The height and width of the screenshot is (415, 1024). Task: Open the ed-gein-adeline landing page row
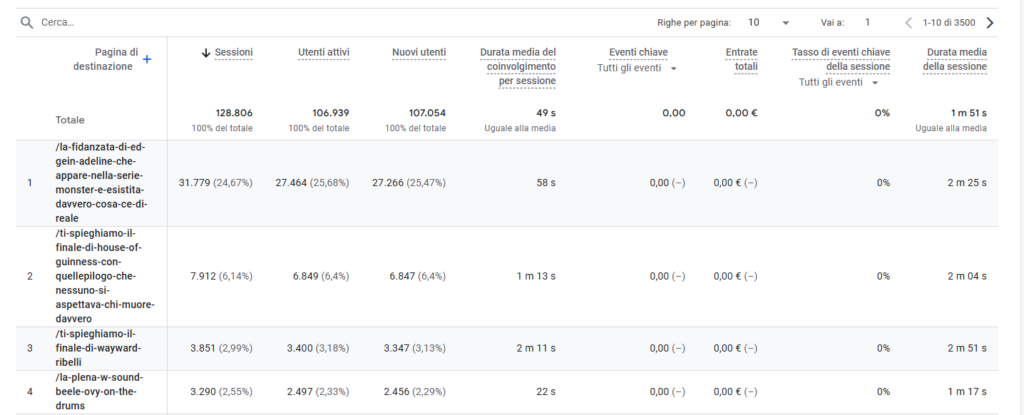pos(100,182)
